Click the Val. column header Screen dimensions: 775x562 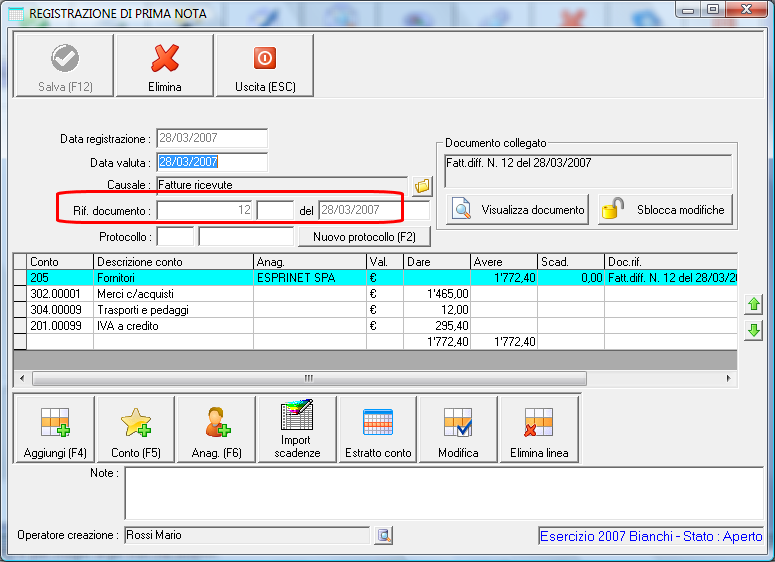385,261
